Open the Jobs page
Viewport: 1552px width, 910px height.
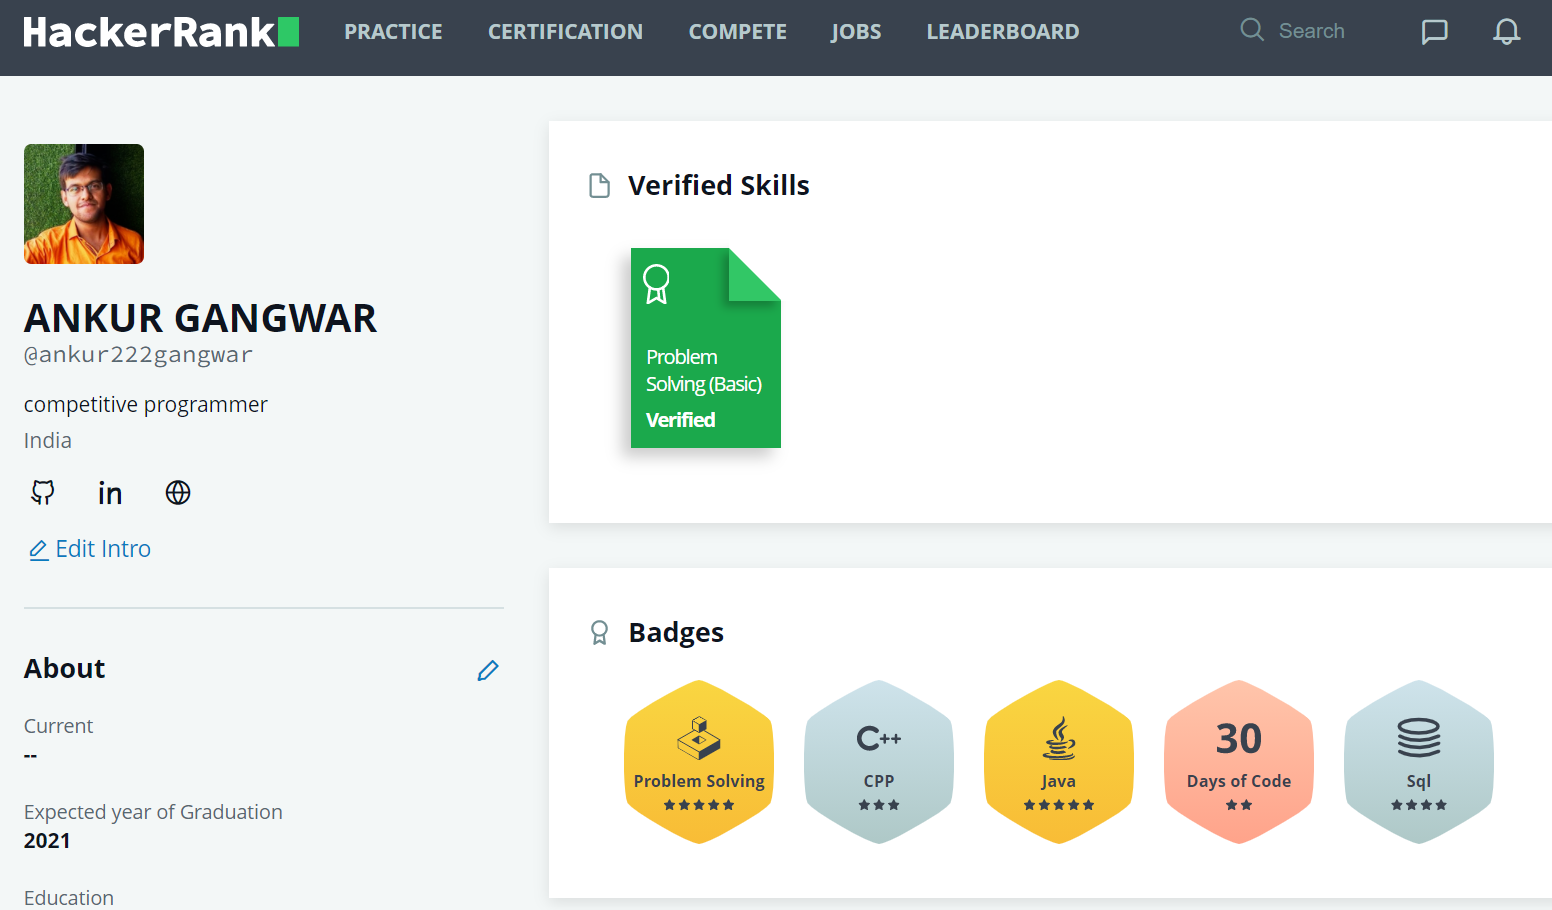coord(856,32)
